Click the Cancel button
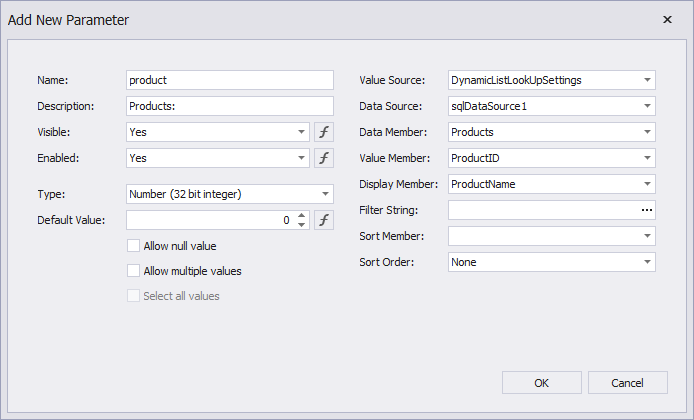This screenshot has width=694, height=420. (x=628, y=382)
